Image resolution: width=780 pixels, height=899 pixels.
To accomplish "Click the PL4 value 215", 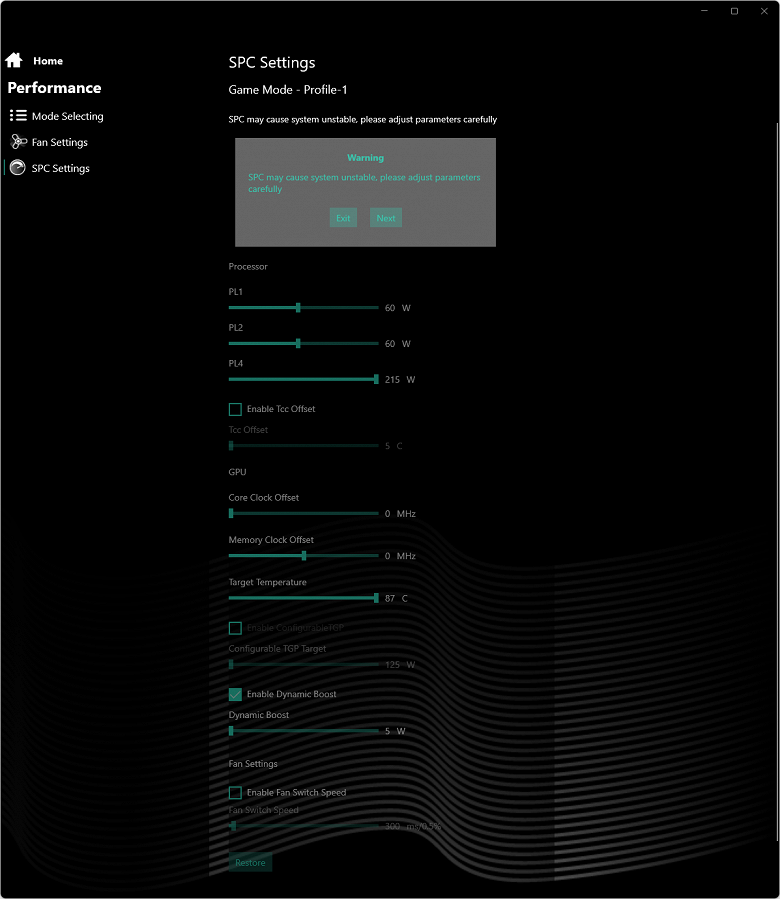I will tap(392, 380).
